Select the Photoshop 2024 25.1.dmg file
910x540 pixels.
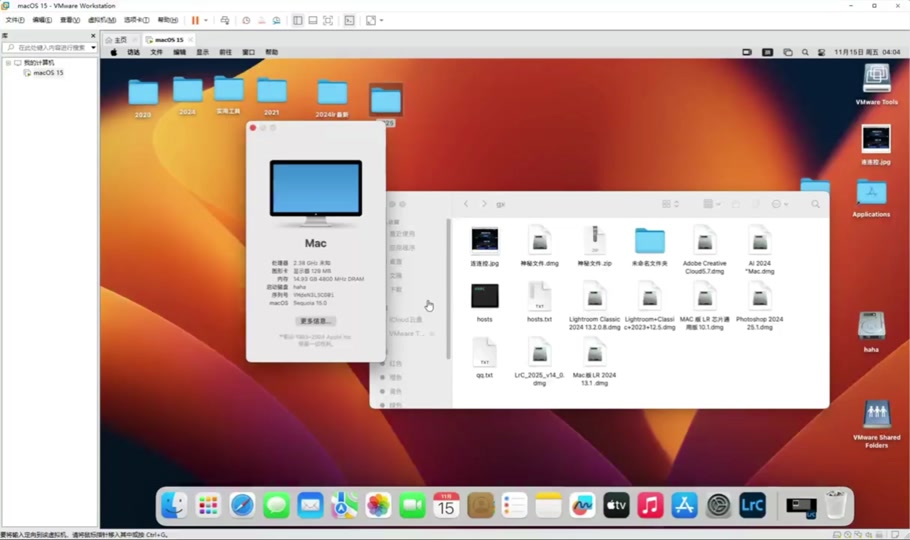click(760, 305)
